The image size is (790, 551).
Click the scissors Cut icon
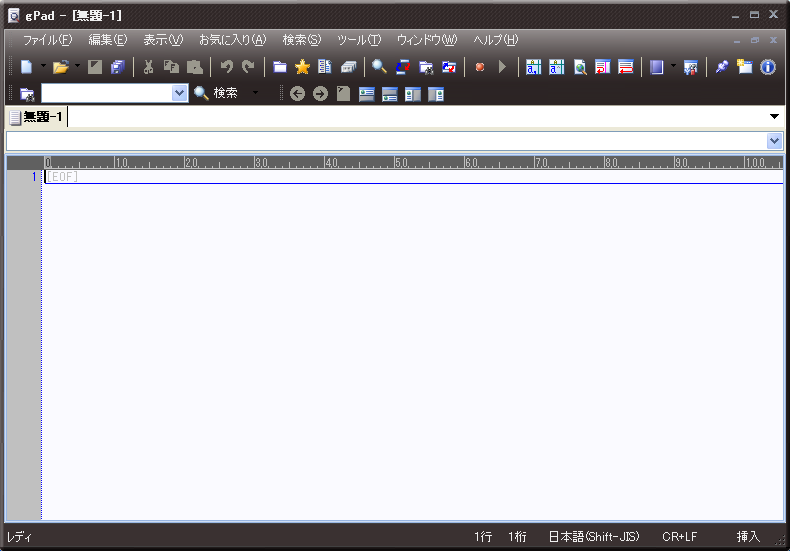coord(148,67)
